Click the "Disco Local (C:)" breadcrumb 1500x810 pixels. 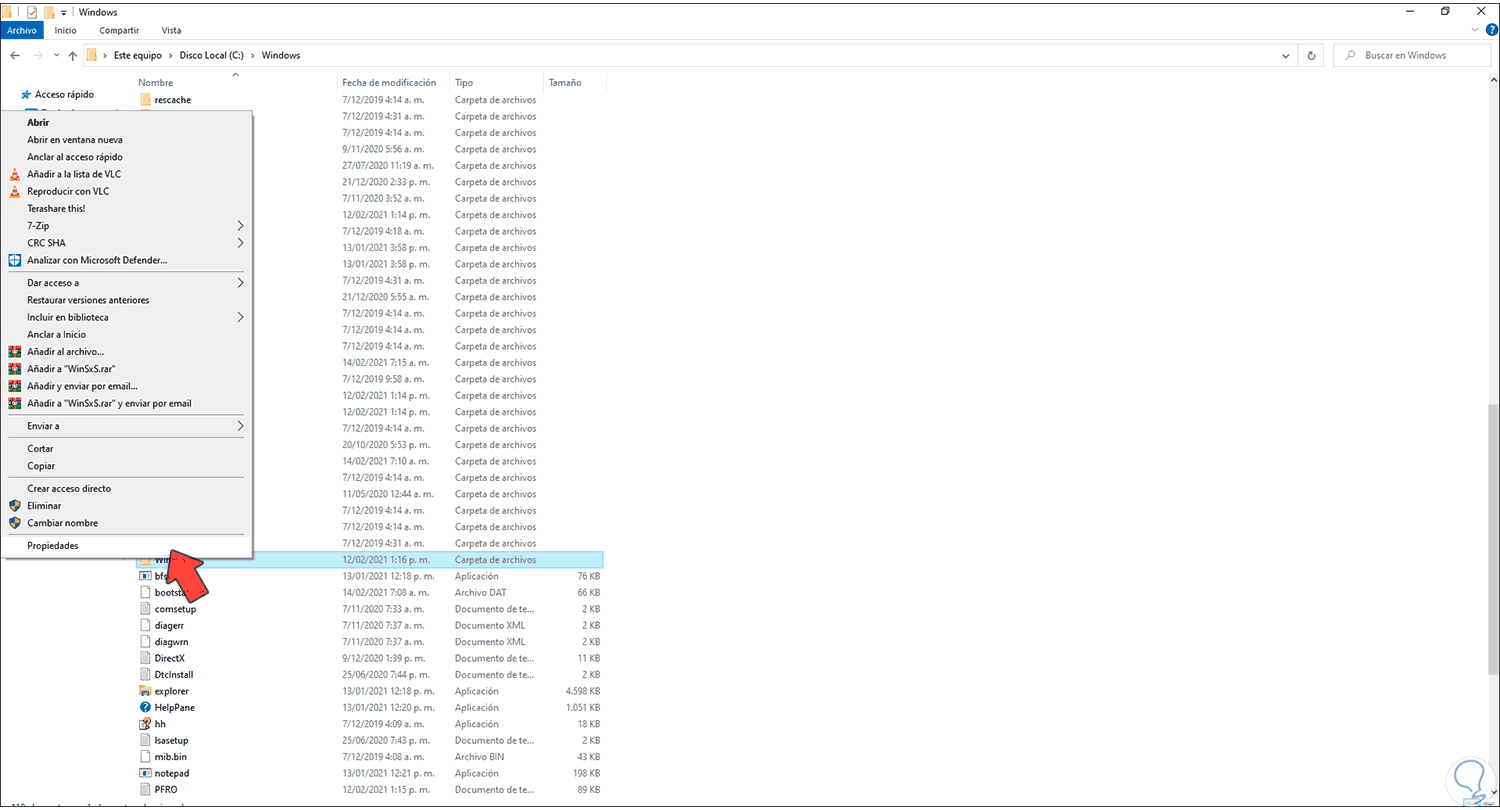(211, 55)
